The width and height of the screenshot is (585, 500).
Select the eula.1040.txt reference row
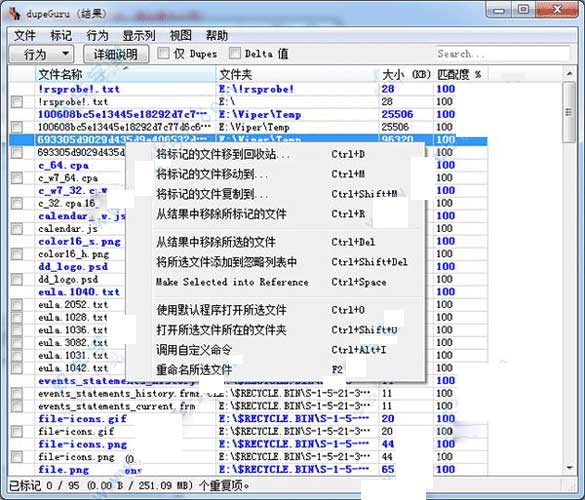pos(79,292)
